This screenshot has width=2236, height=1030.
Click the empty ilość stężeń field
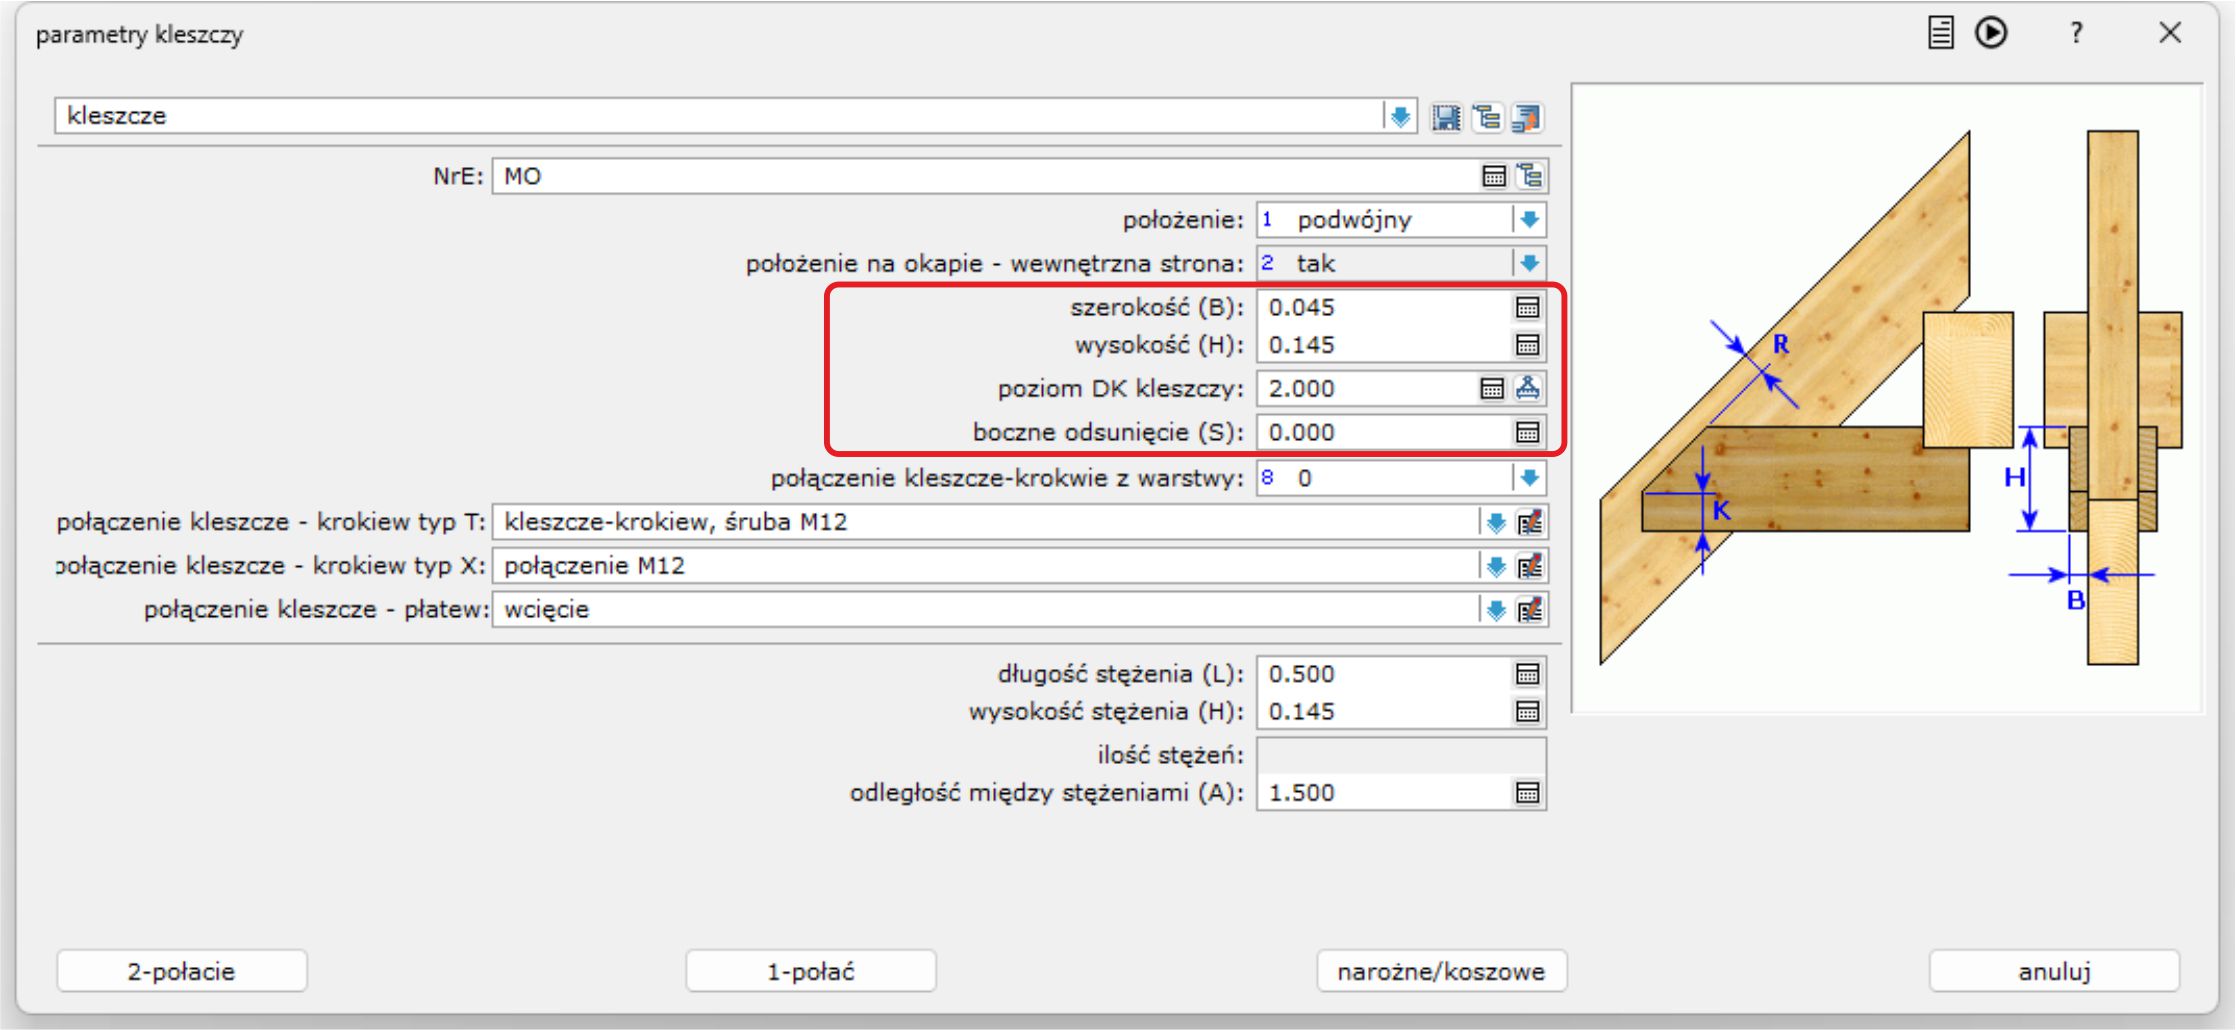[x=1401, y=755]
